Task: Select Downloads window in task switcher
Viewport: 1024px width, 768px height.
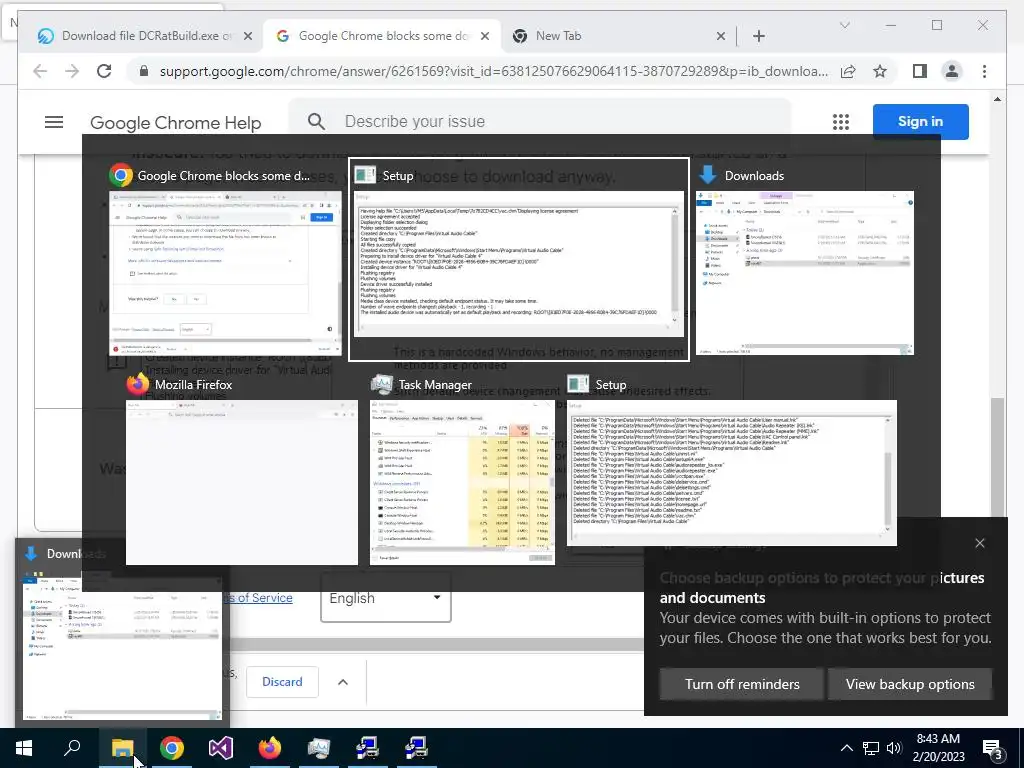Action: point(805,273)
